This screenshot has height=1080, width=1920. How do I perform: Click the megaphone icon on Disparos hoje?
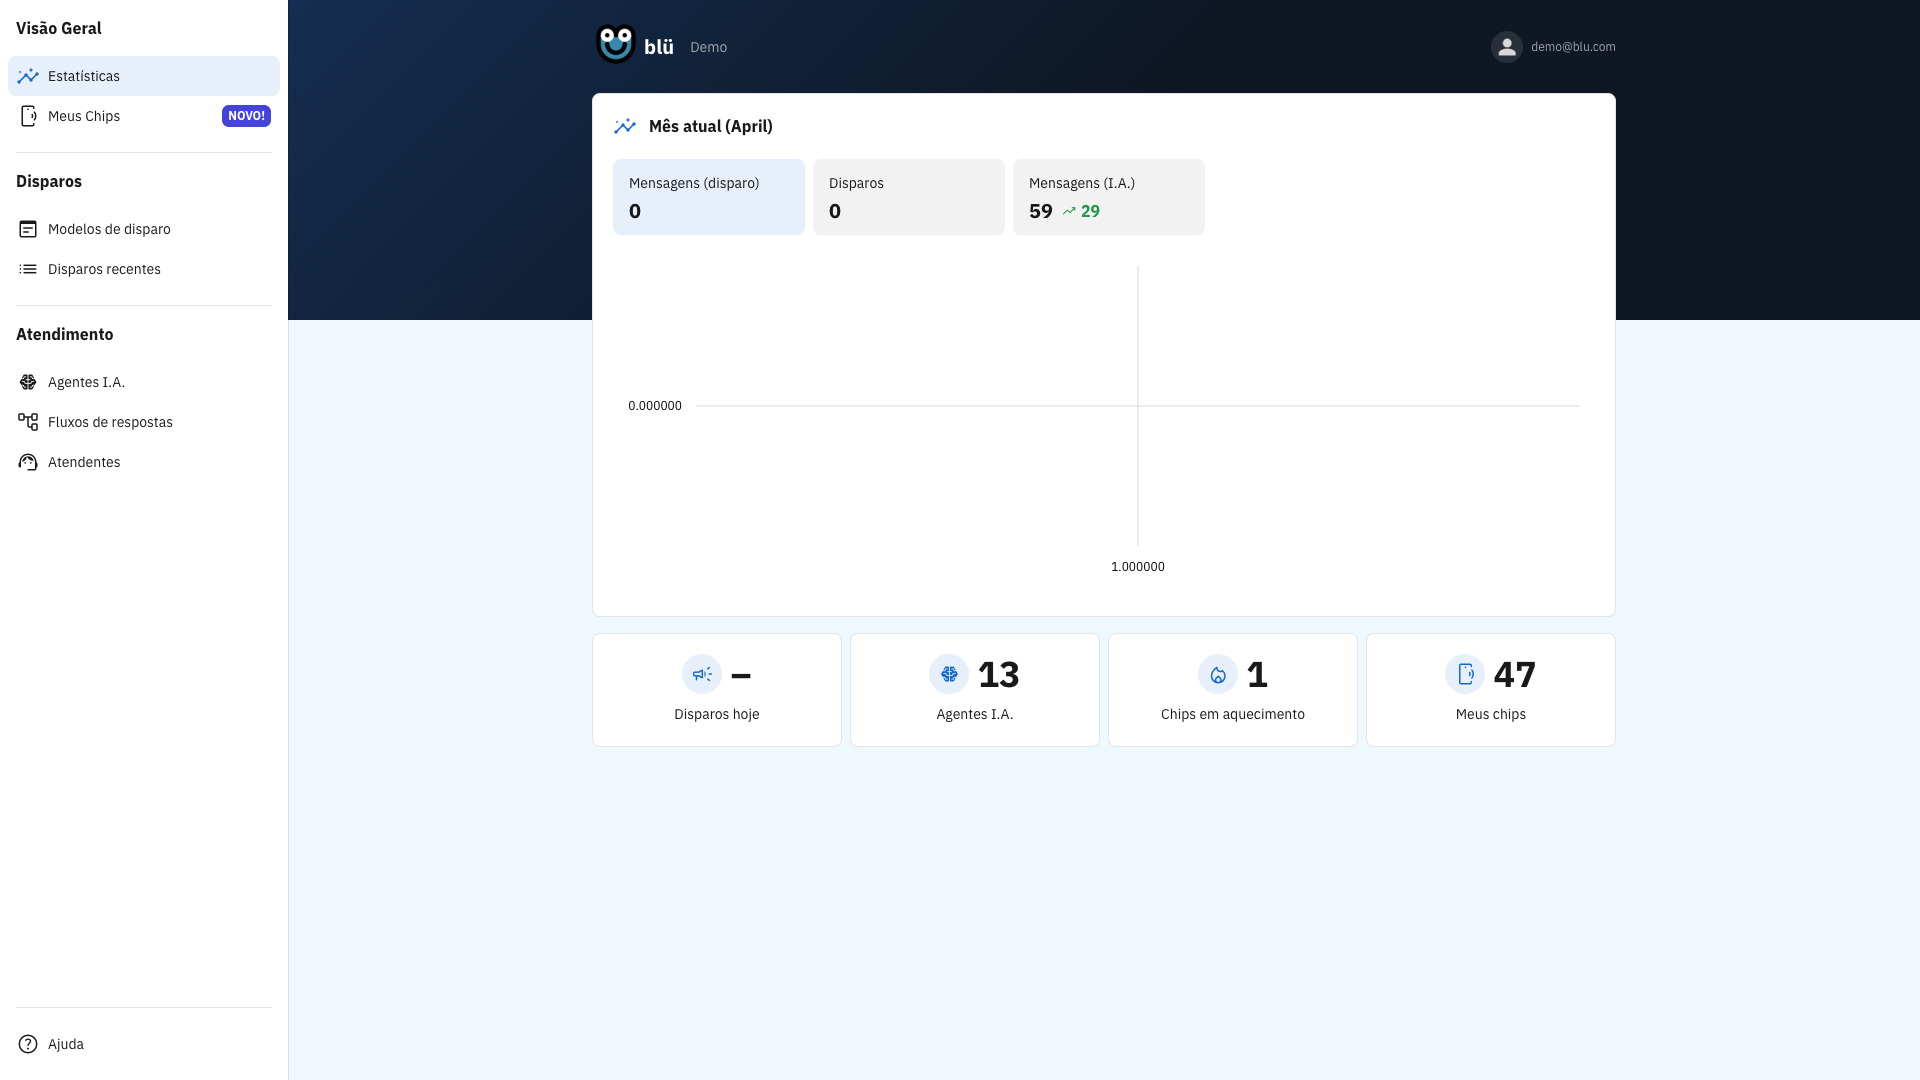tap(702, 674)
